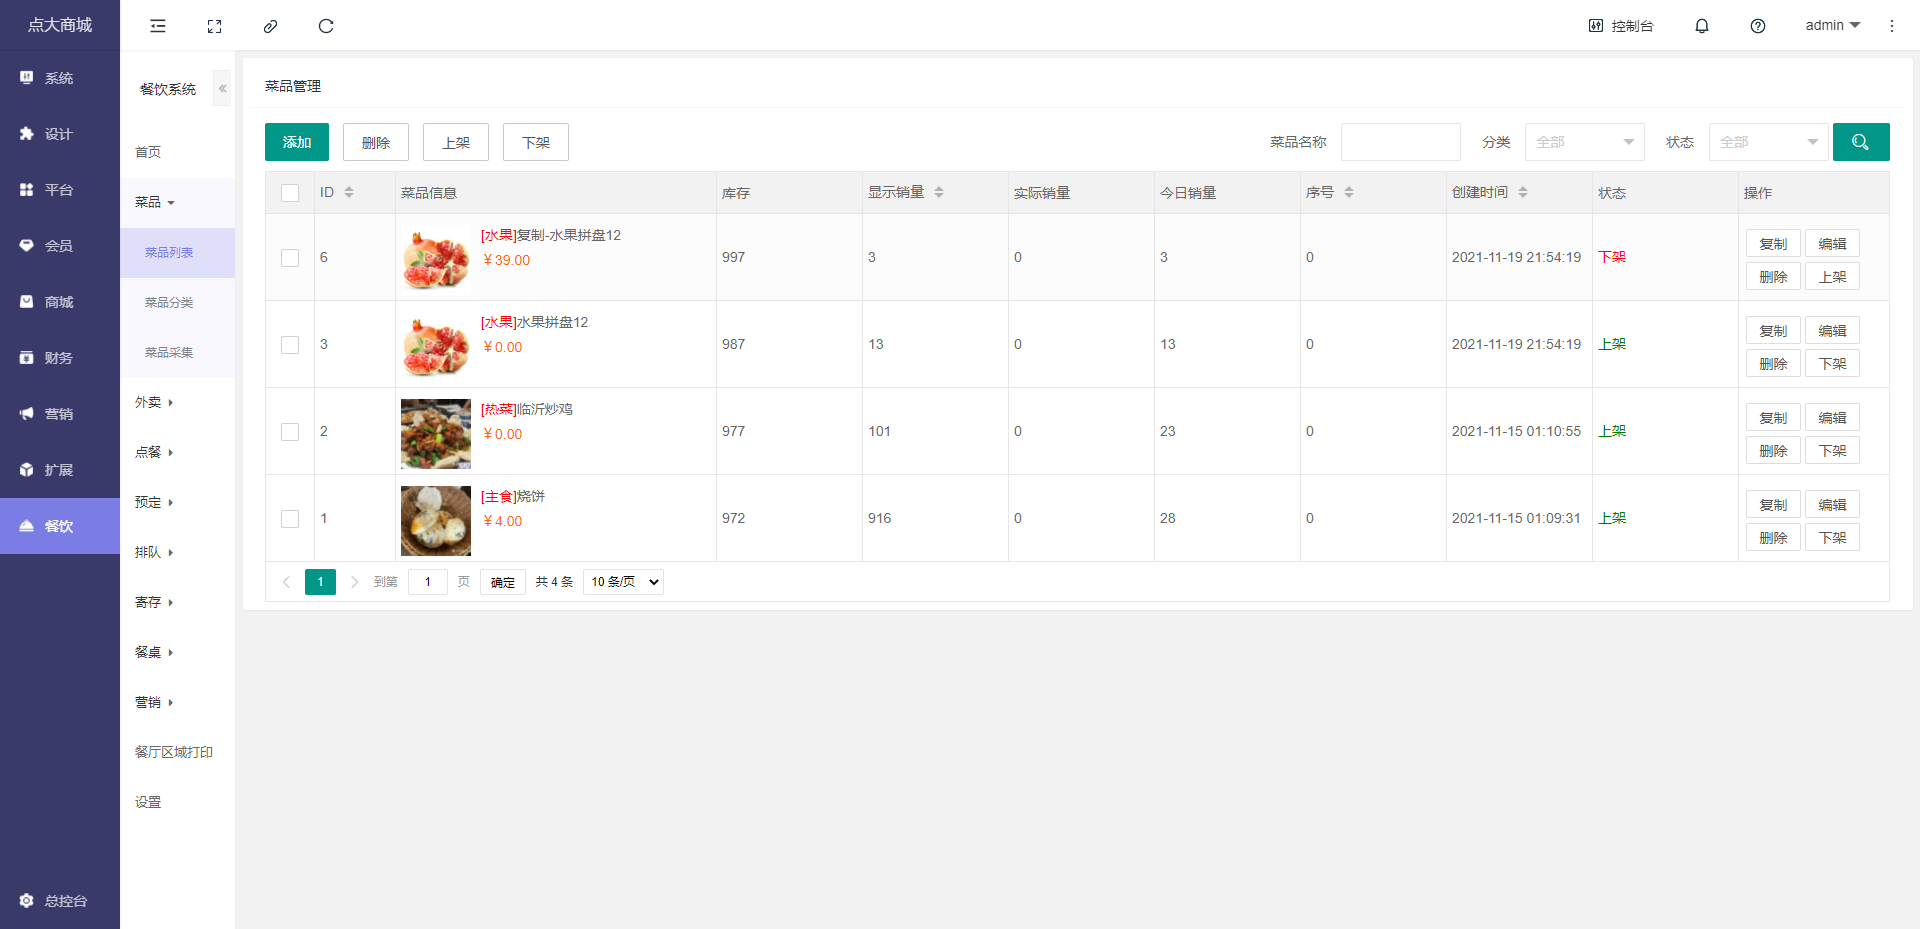Toggle fullscreen mode icon
Viewport: 1920px width, 929px height.
pos(214,26)
